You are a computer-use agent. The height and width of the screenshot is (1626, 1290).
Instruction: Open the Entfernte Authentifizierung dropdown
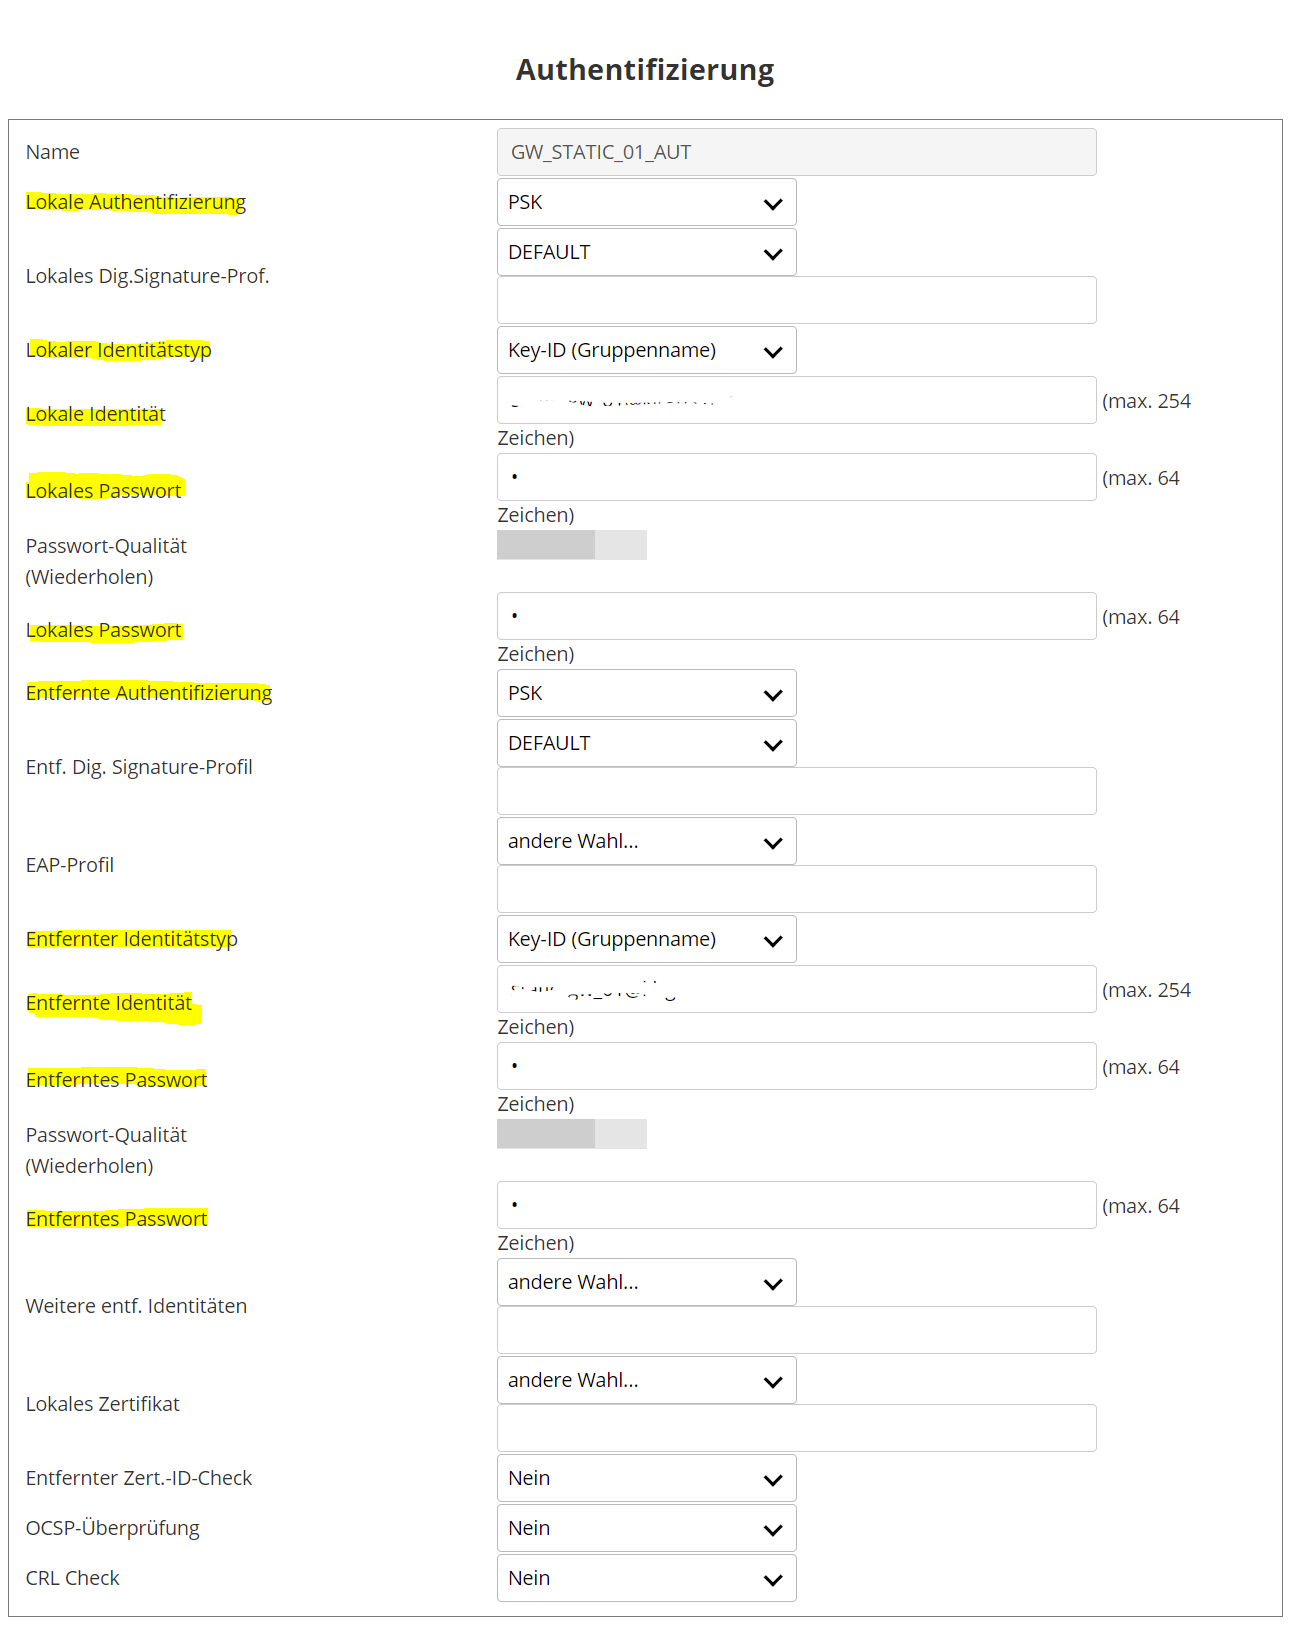point(646,693)
